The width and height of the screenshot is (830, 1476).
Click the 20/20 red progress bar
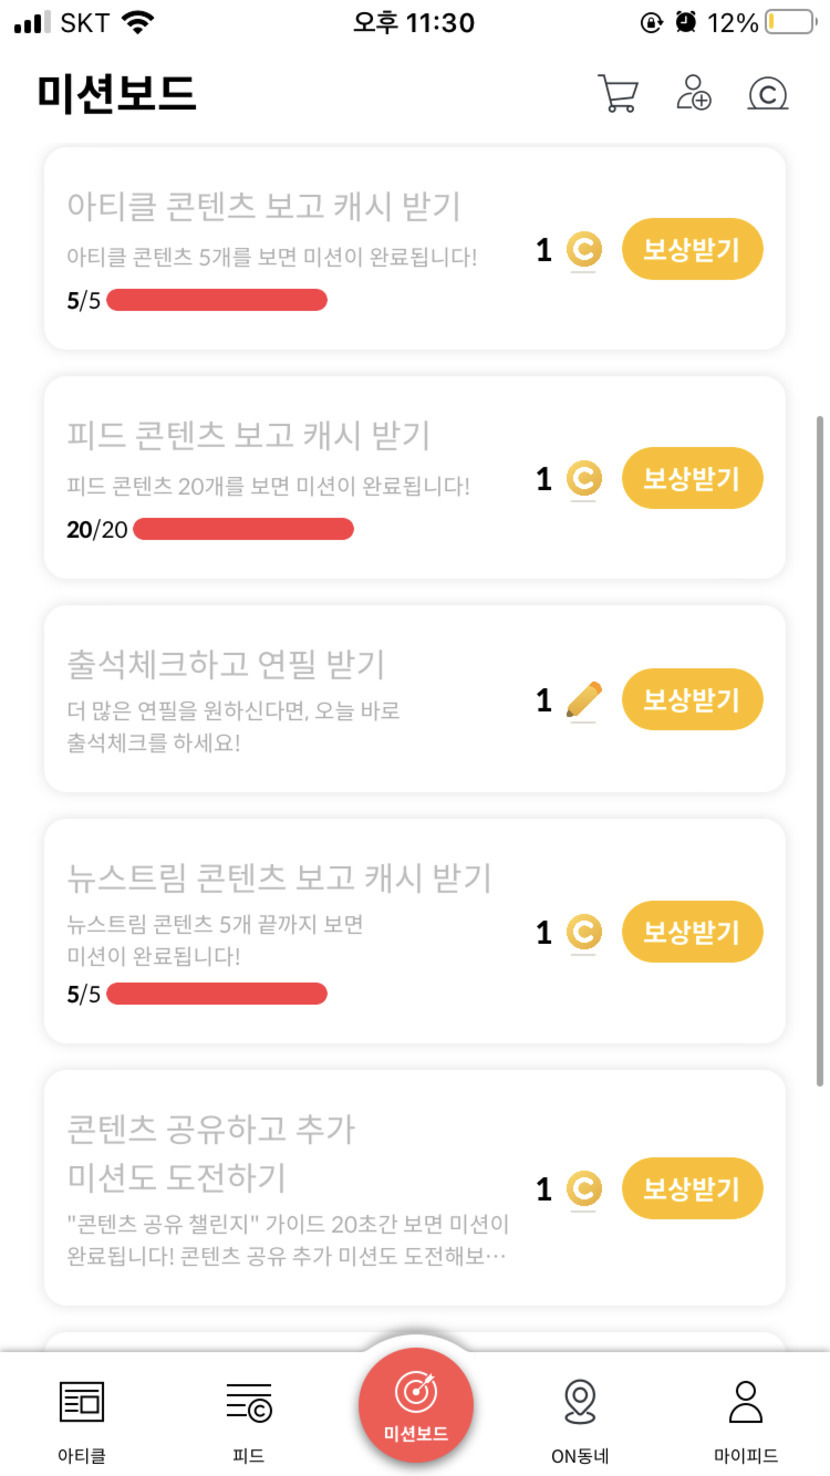click(243, 529)
